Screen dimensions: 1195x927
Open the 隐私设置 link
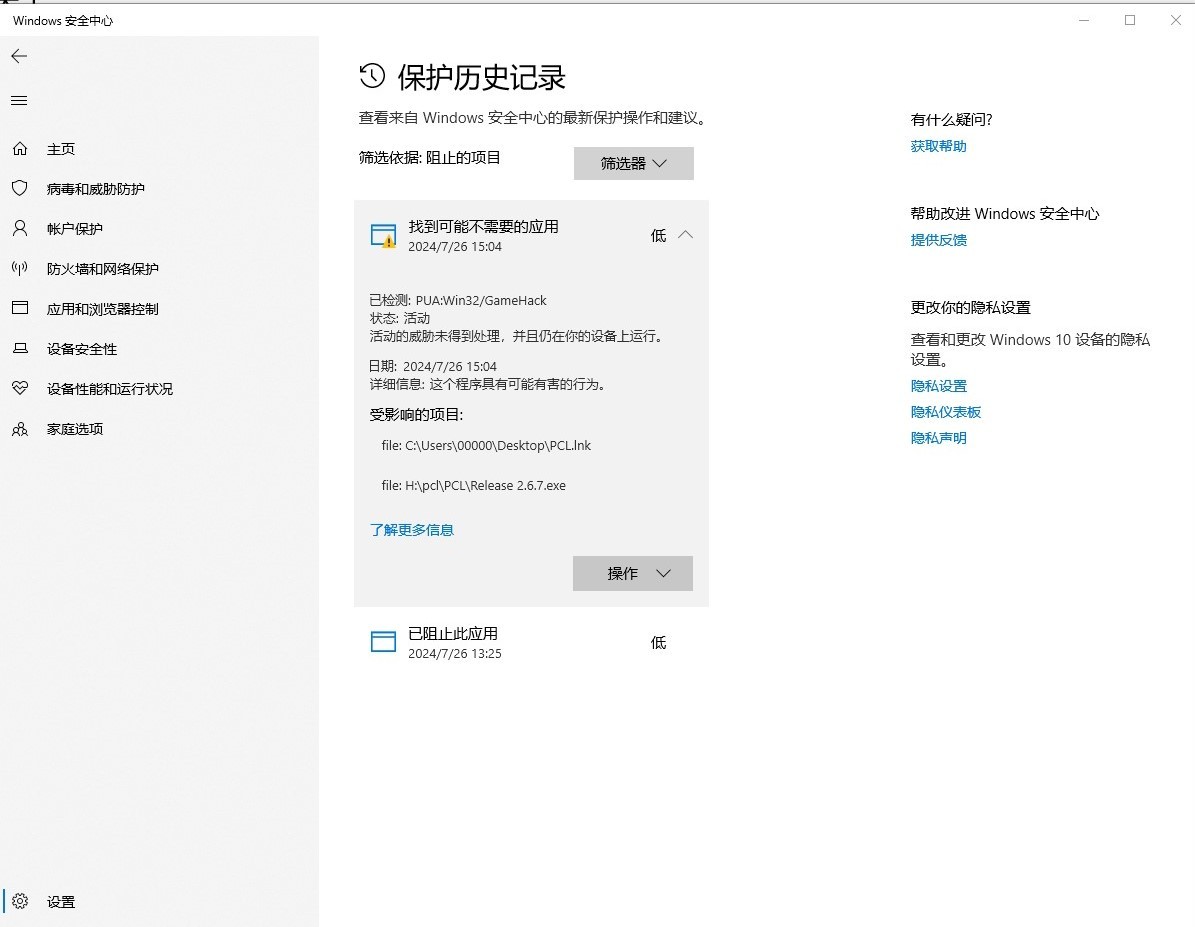(x=938, y=386)
